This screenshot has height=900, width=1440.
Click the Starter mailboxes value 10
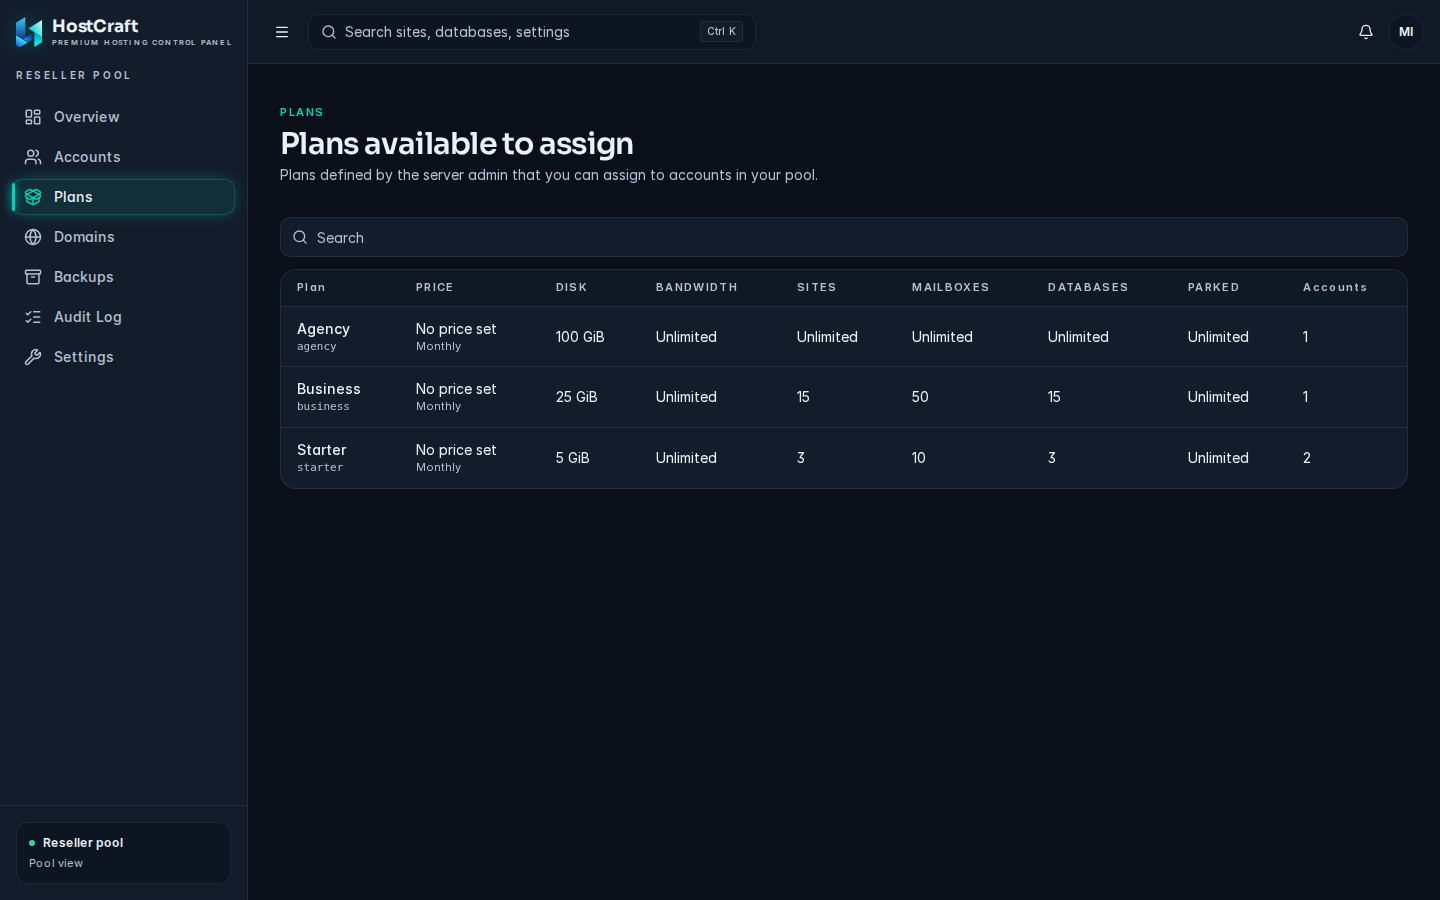pos(919,458)
